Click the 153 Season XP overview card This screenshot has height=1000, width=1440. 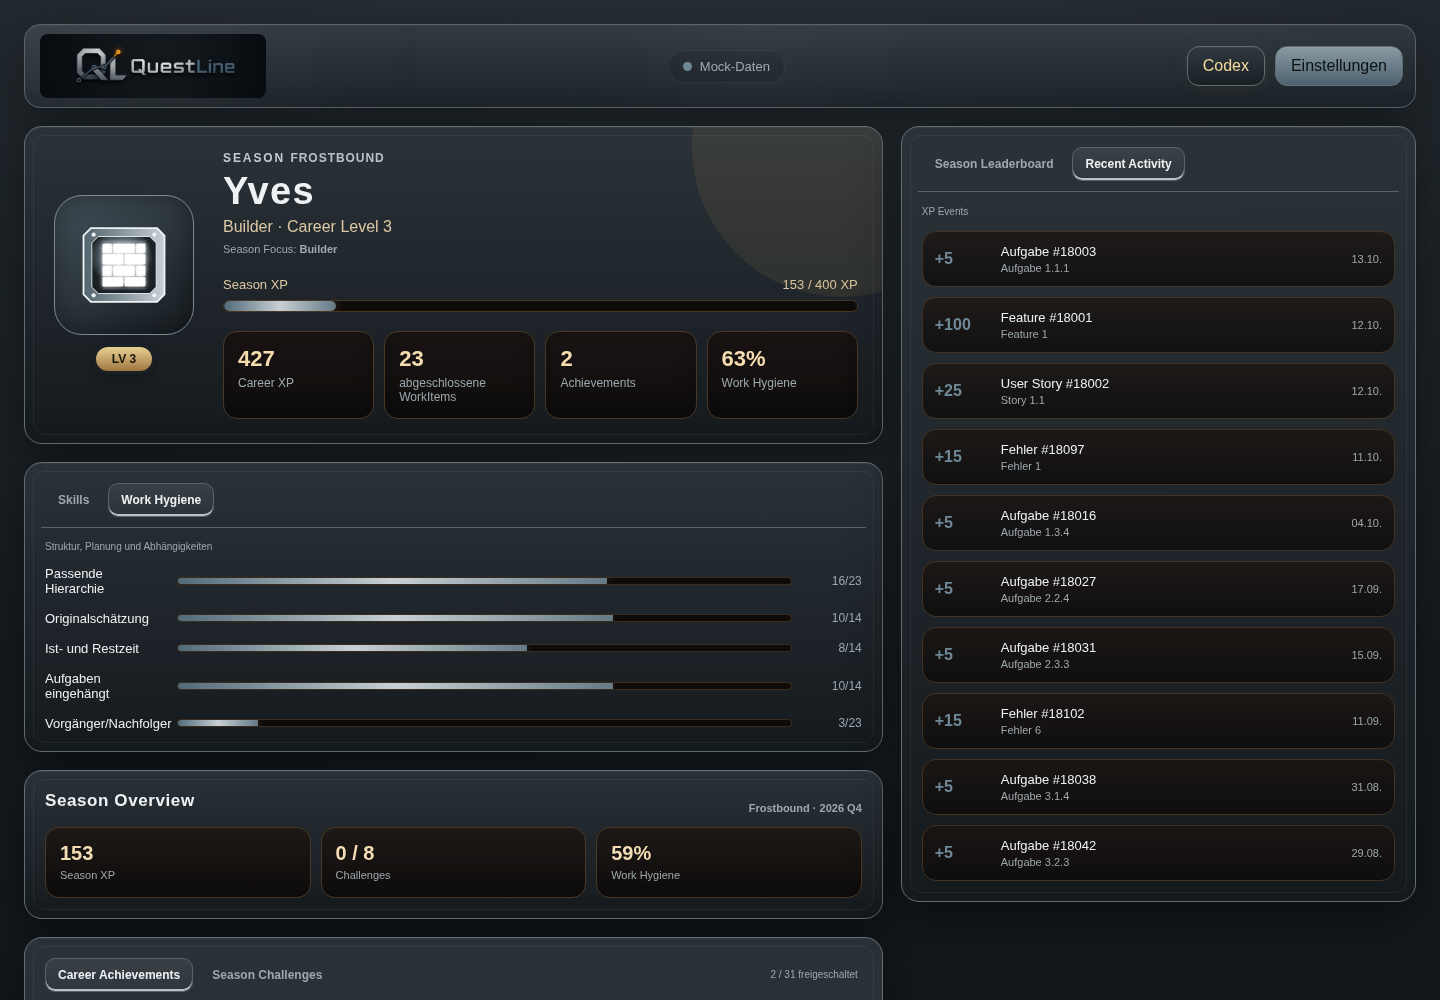coord(178,862)
